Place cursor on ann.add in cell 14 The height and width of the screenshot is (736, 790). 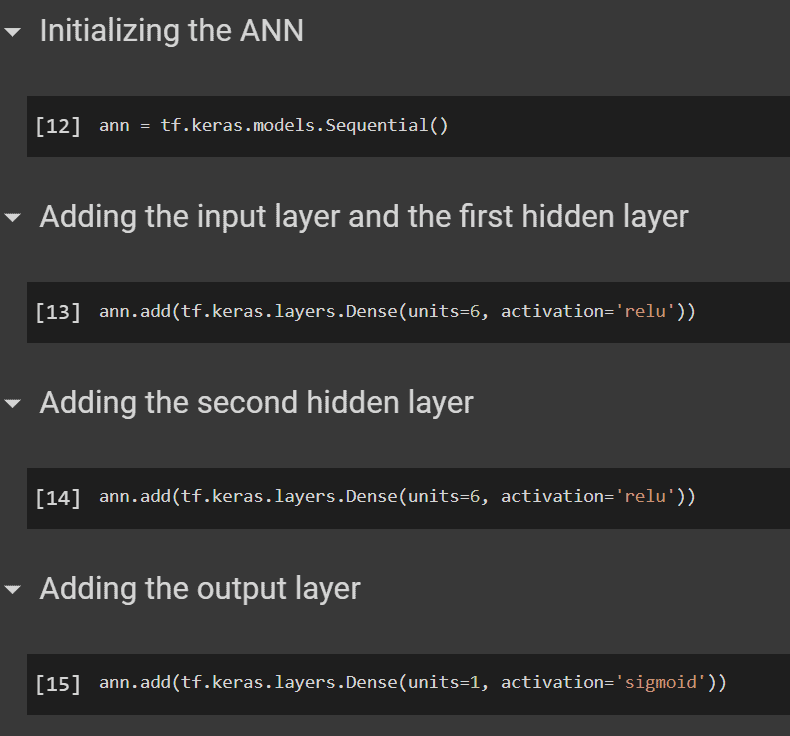(135, 497)
